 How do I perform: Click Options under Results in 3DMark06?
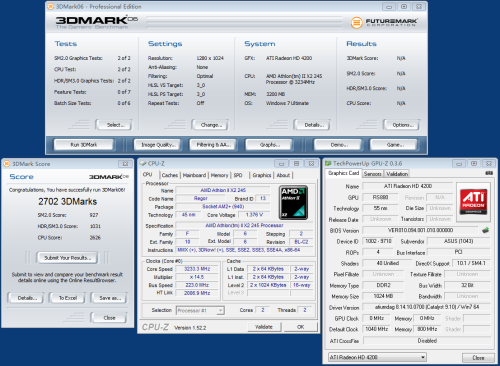coord(401,125)
